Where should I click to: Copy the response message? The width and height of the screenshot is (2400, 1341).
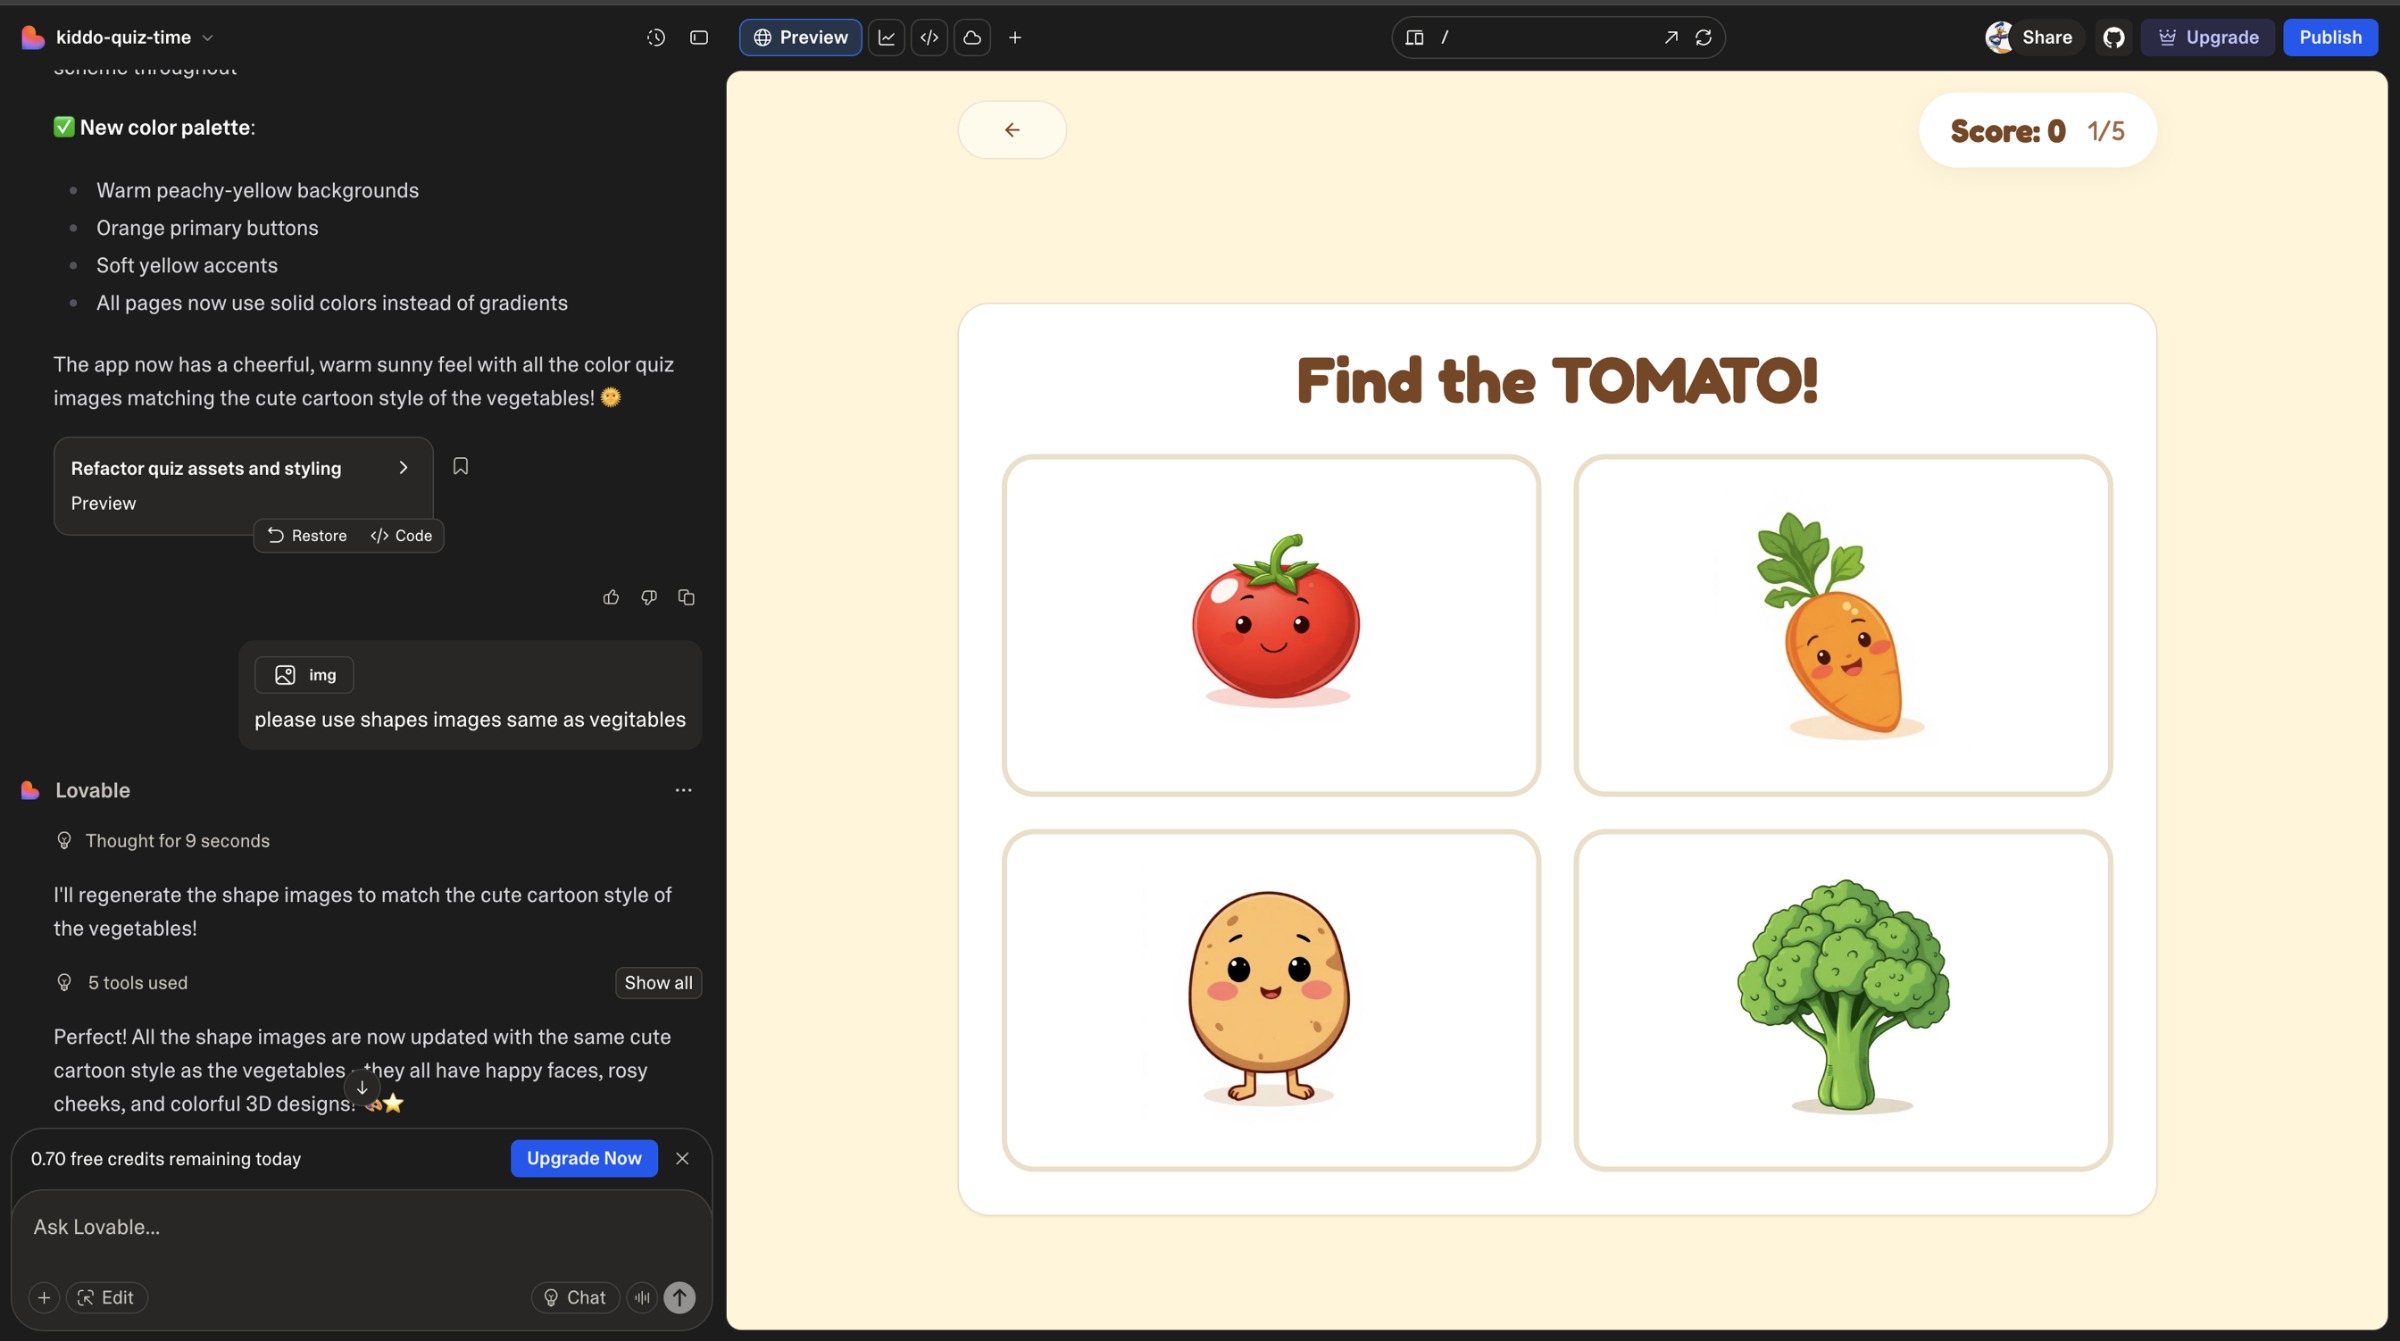[686, 597]
